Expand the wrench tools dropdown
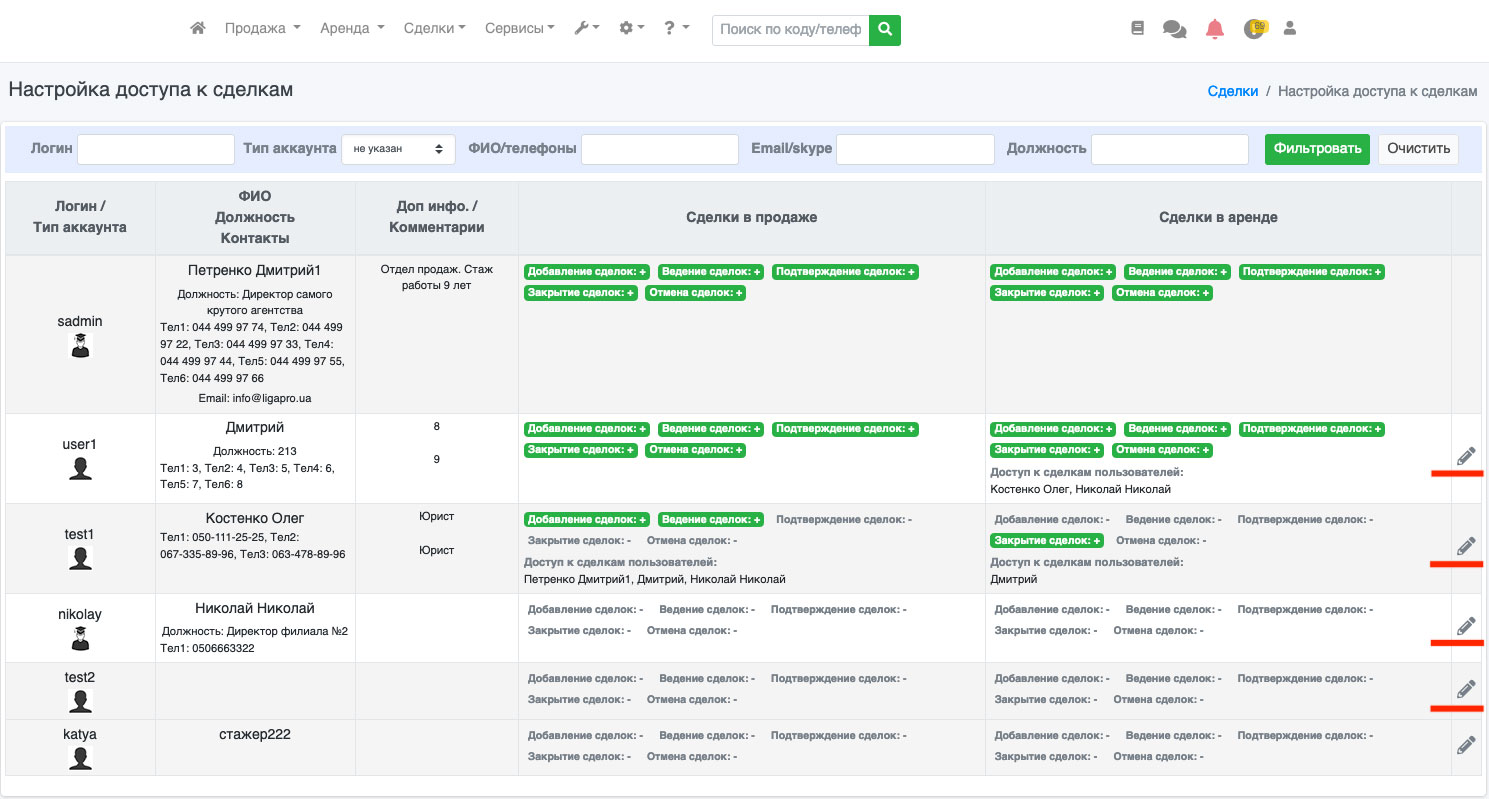This screenshot has width=1489, height=799. point(586,29)
